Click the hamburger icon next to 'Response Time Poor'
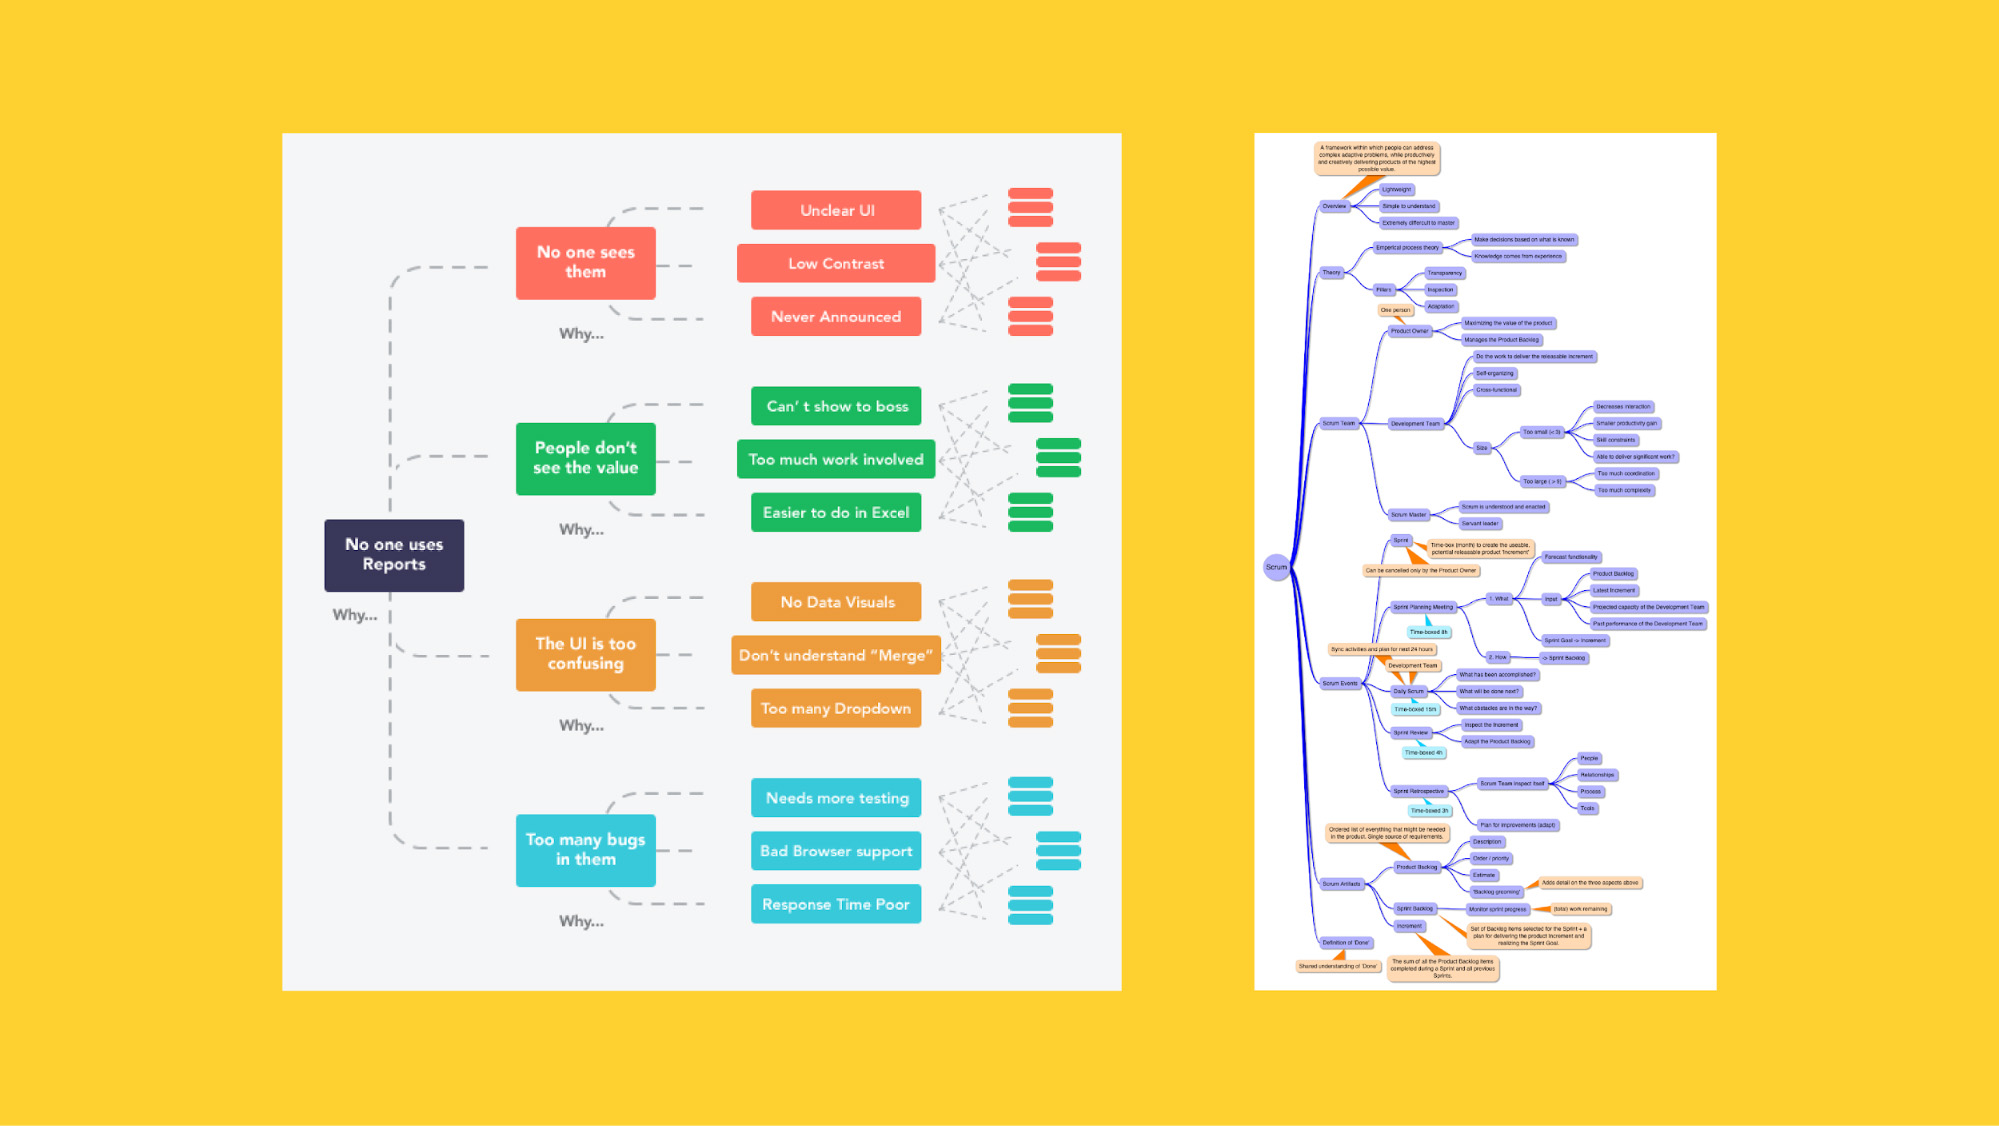This screenshot has width=1999, height=1126. 1031,905
